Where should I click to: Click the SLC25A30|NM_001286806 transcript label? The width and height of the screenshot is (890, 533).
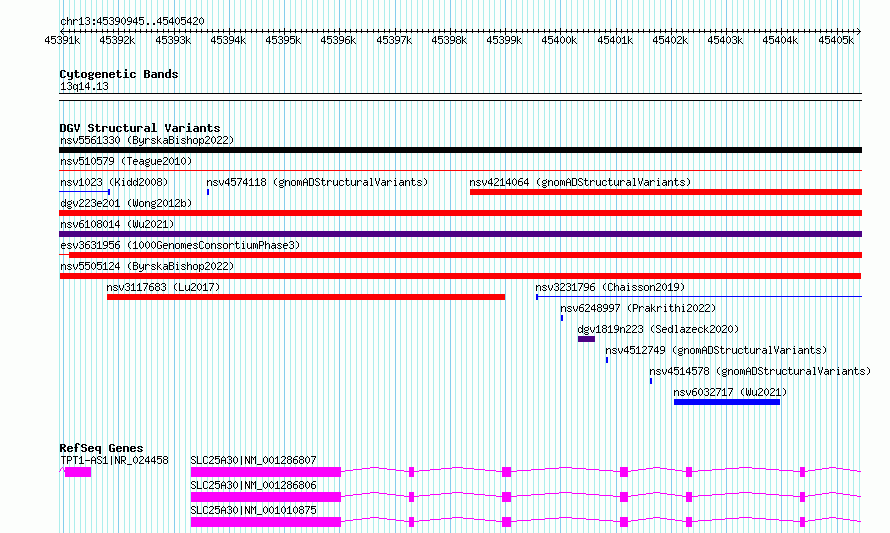click(253, 485)
